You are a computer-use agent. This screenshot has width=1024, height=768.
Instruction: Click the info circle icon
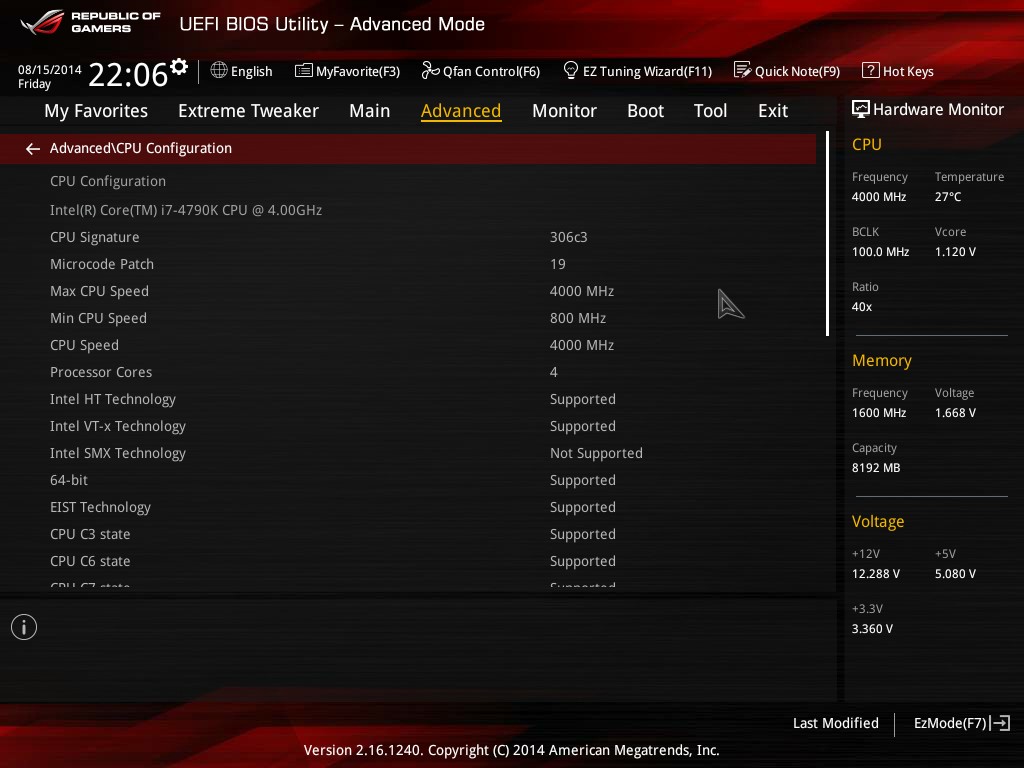coord(24,627)
